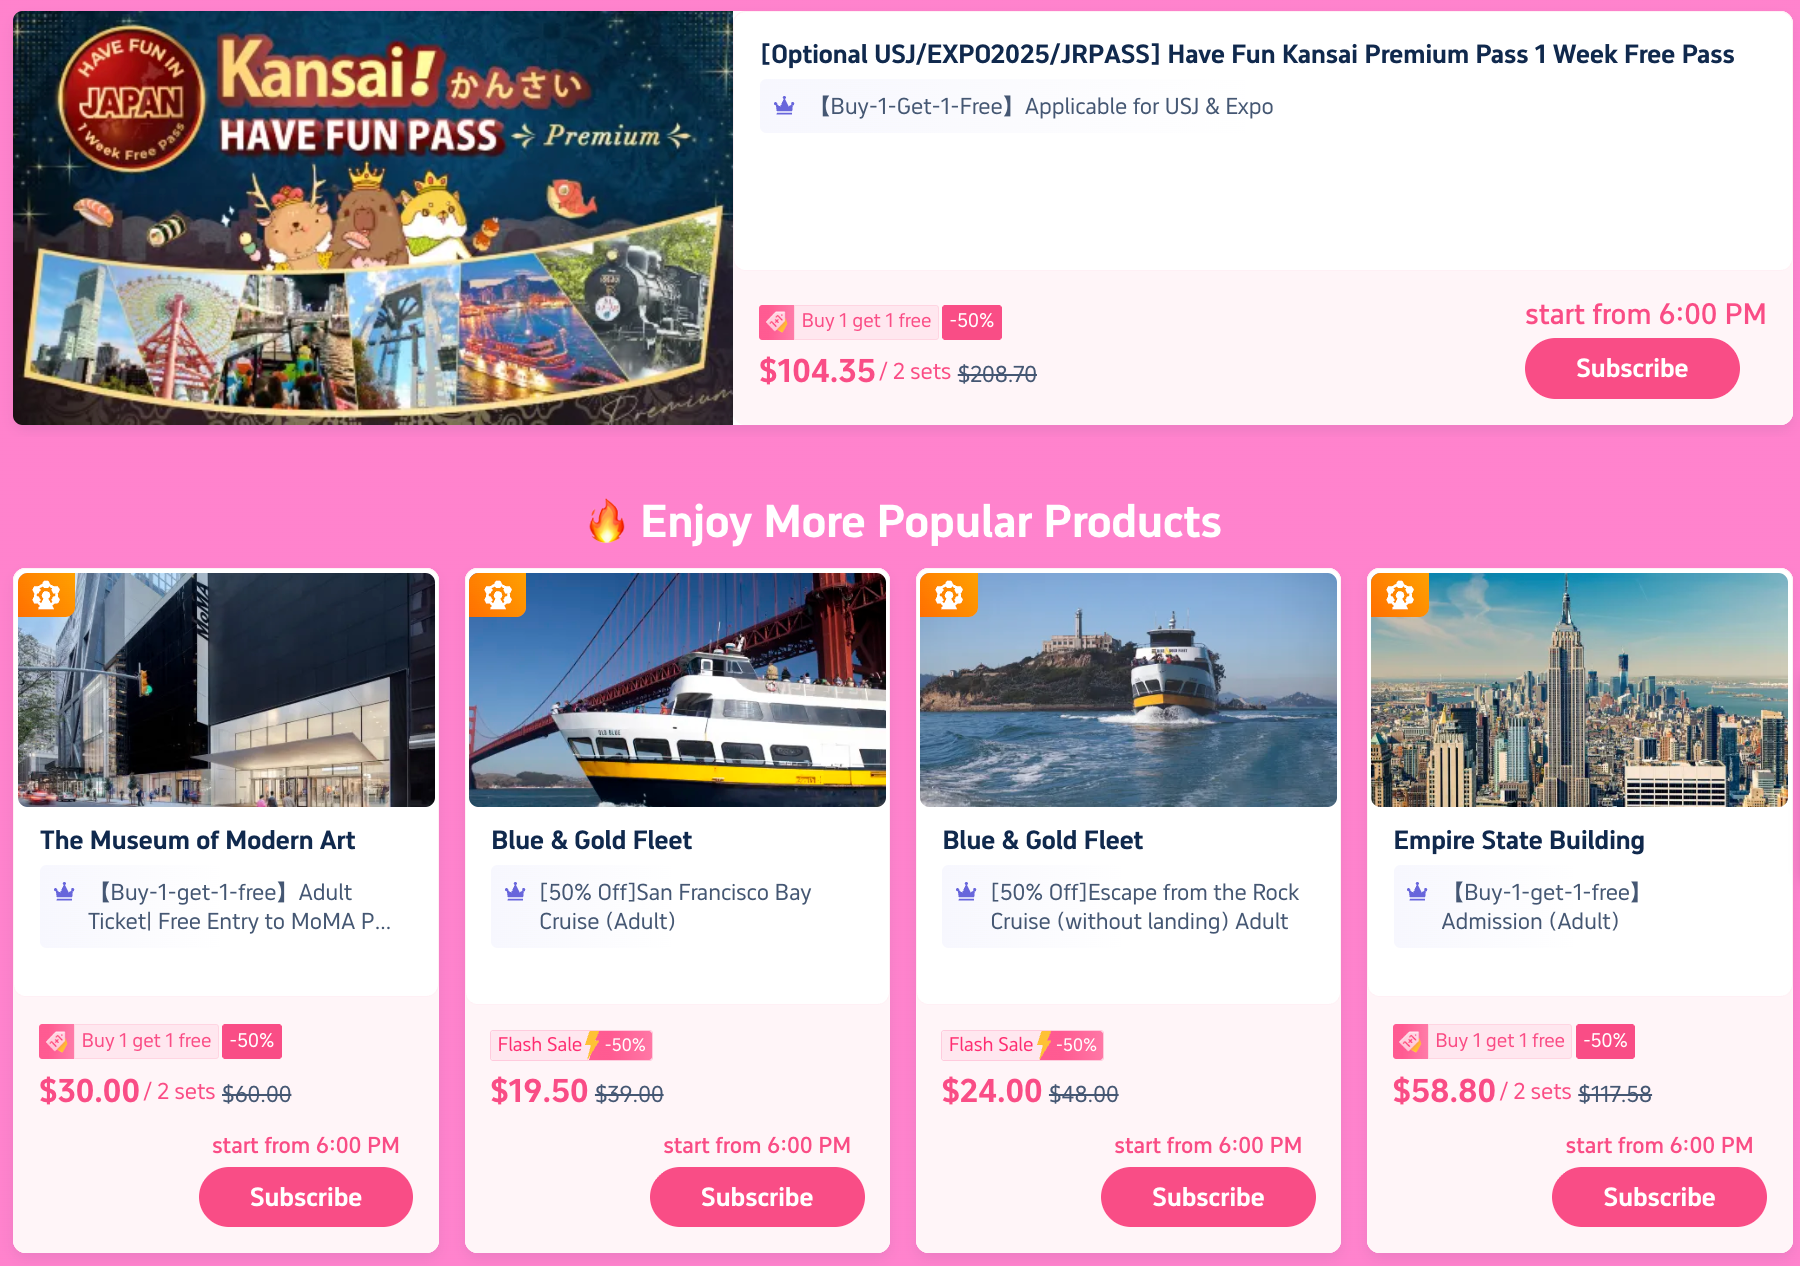
Task: Click orange badge icon on Empire State image
Action: click(1400, 595)
